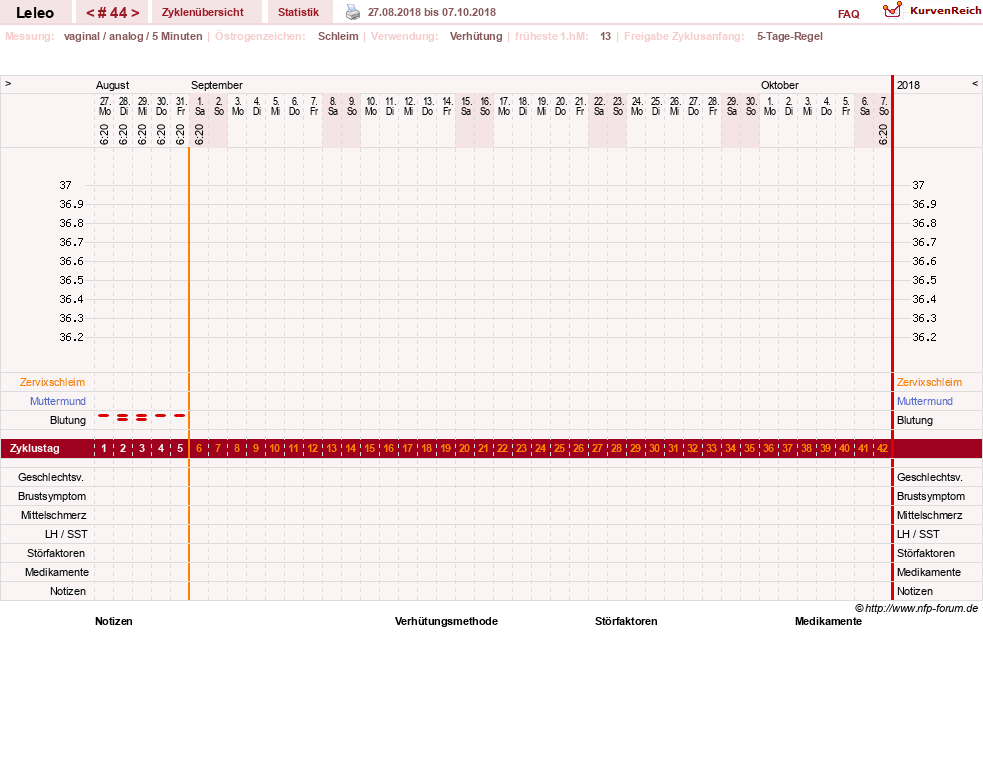
Task: Click the date column 27. Mo
Action: [105, 106]
